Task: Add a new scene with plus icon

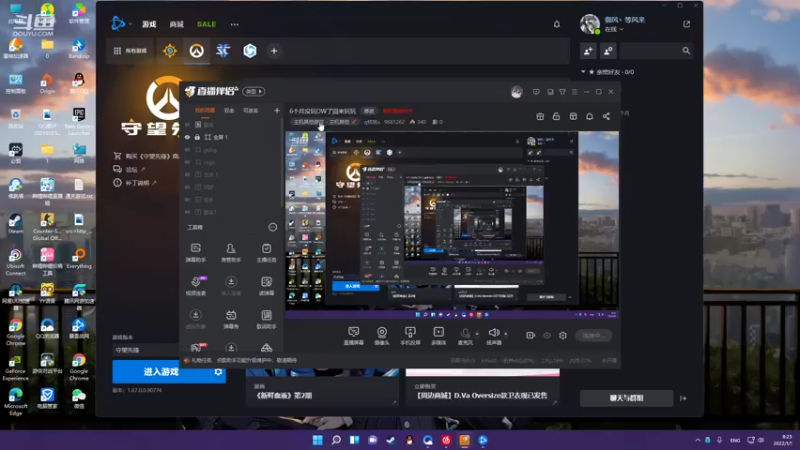Action: tap(277, 110)
